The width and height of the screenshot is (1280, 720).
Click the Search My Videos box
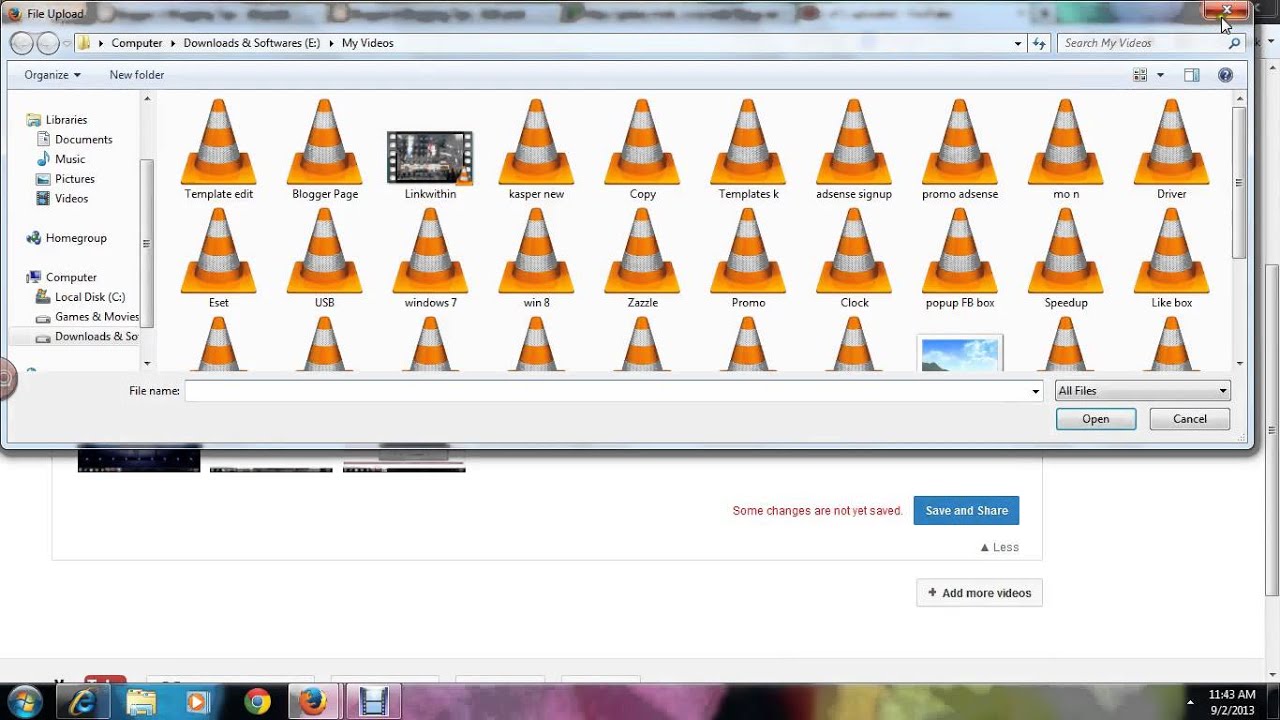[1150, 43]
